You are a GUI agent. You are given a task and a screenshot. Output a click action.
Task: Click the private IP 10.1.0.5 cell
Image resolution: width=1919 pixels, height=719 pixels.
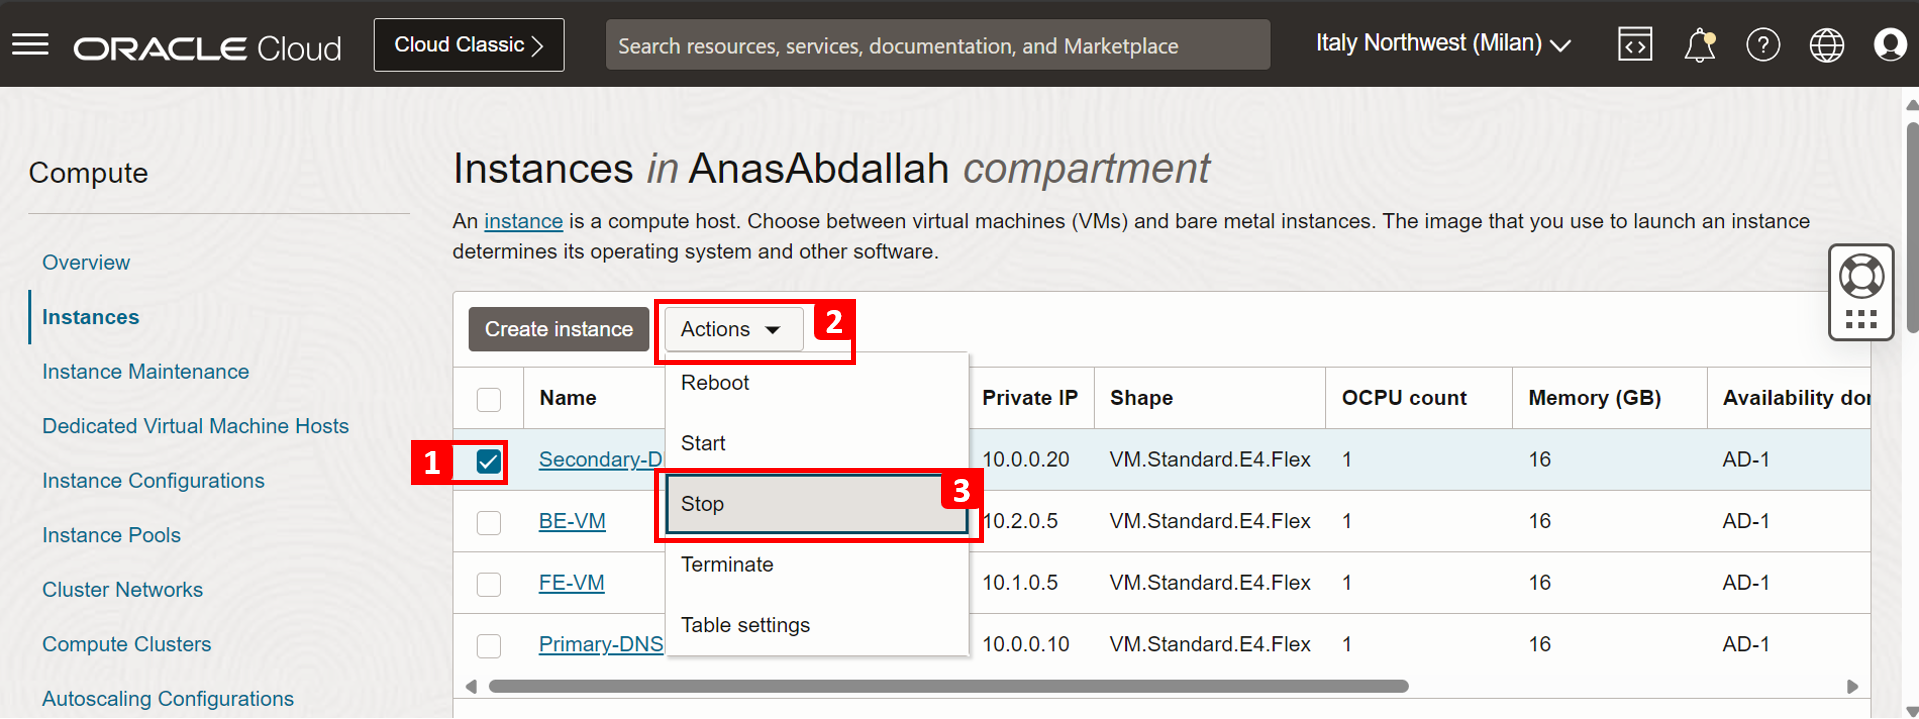coord(1020,582)
